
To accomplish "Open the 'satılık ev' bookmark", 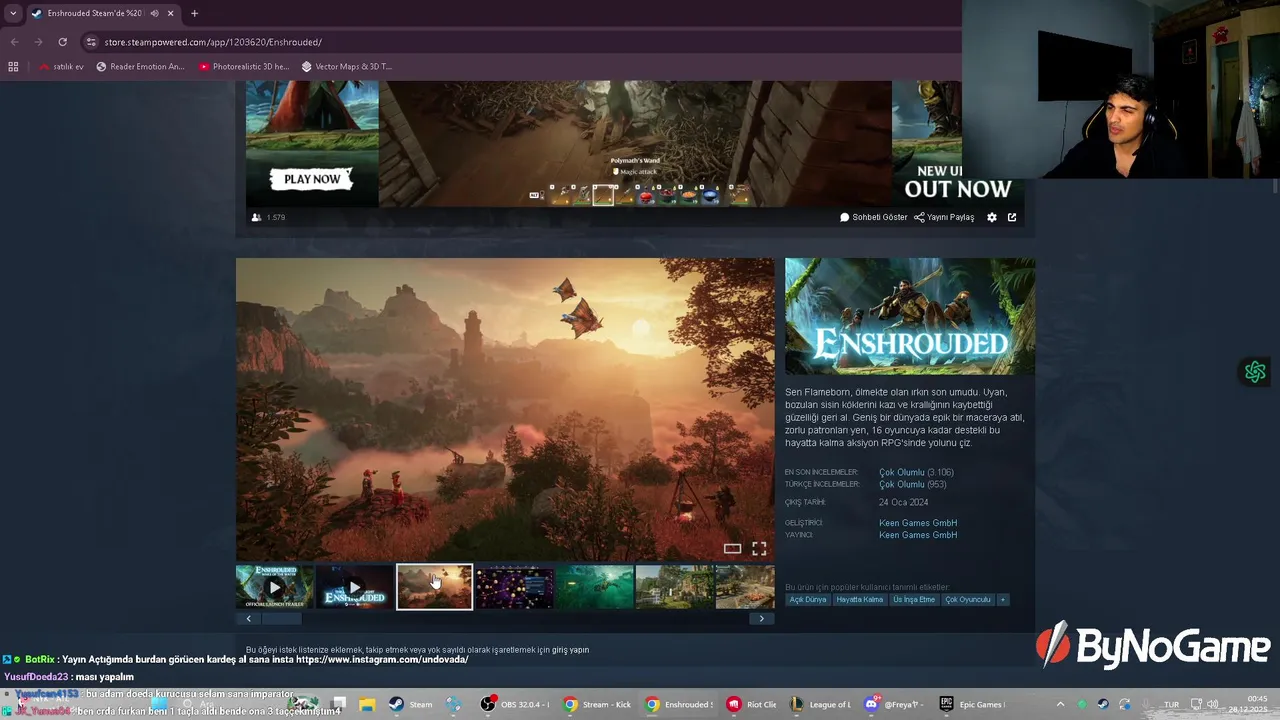I will [x=61, y=67].
